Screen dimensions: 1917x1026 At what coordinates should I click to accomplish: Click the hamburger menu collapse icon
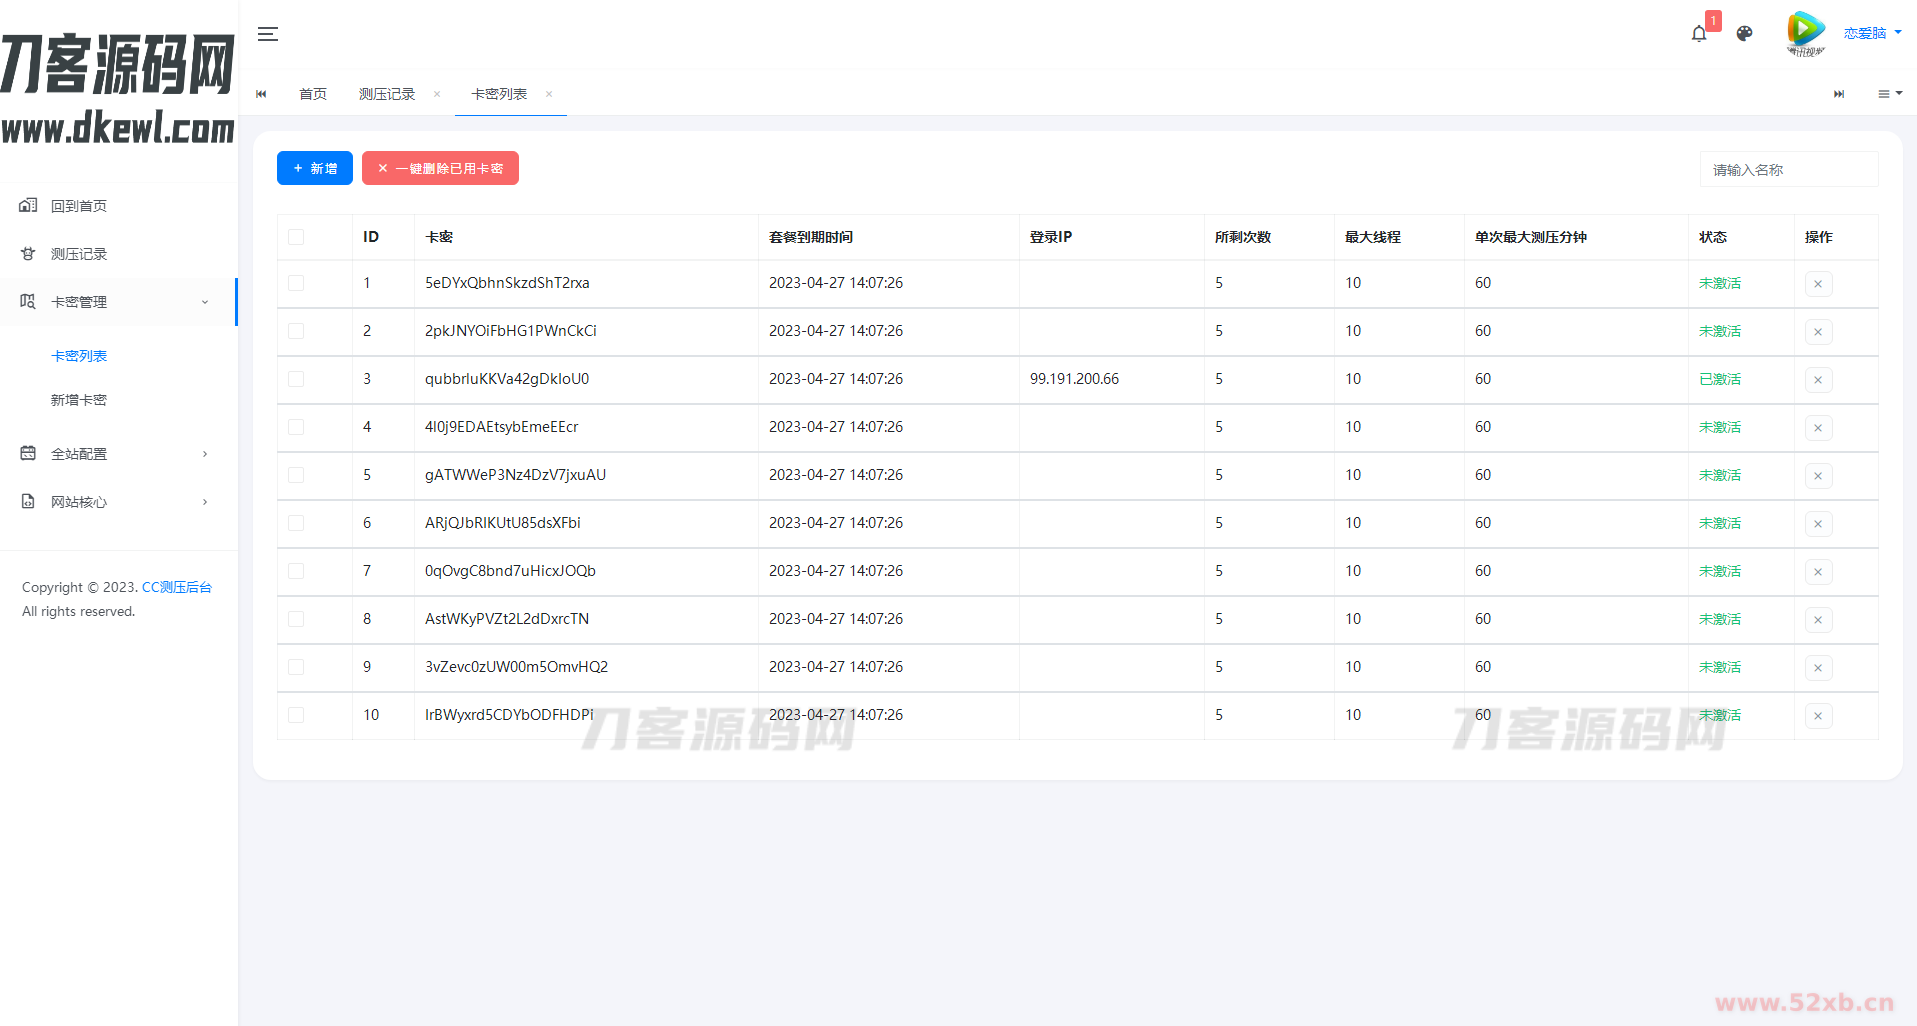[x=267, y=34]
